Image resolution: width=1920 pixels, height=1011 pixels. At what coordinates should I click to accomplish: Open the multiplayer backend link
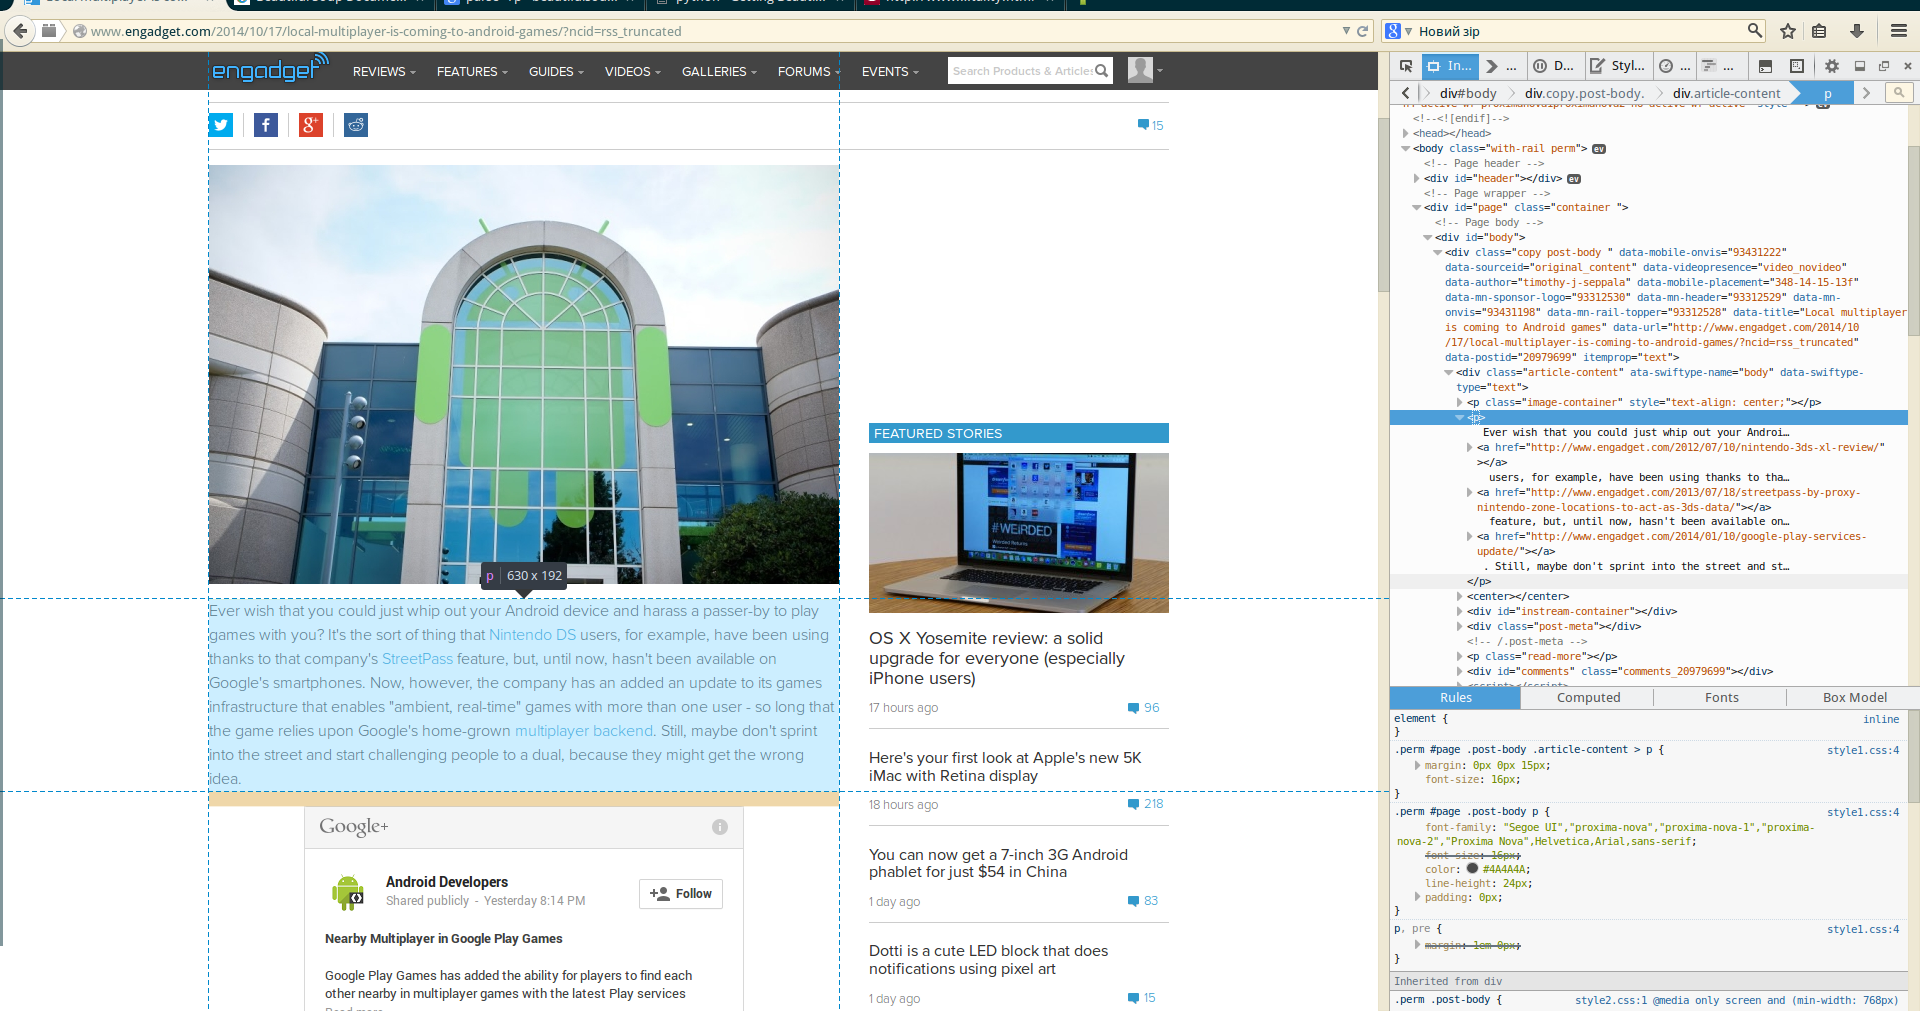pyautogui.click(x=584, y=731)
